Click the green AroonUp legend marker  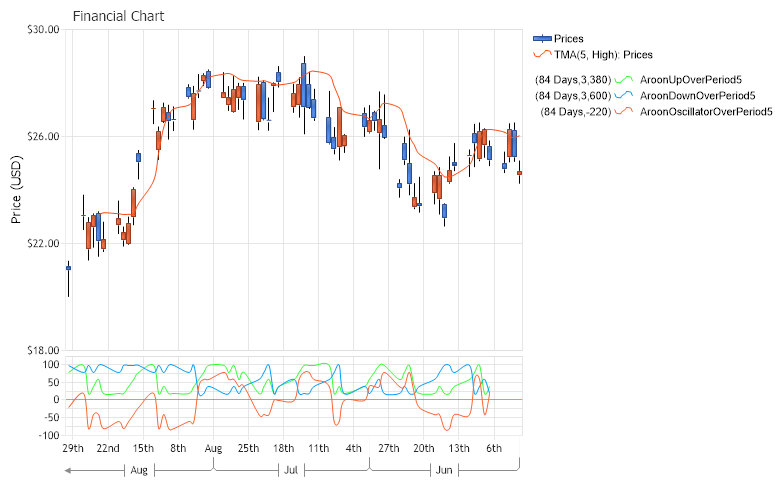point(624,79)
